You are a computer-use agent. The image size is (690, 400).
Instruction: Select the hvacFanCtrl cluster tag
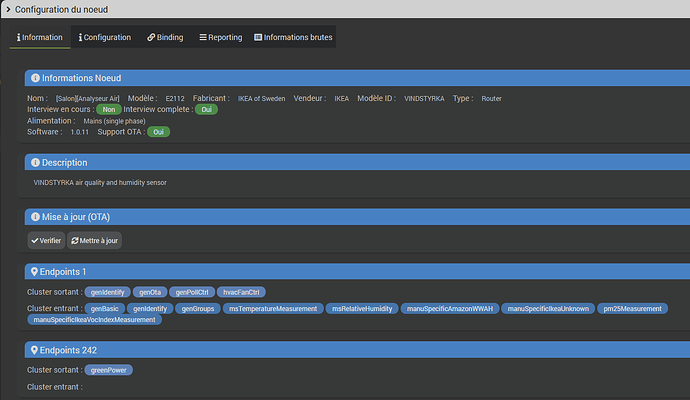coord(241,292)
